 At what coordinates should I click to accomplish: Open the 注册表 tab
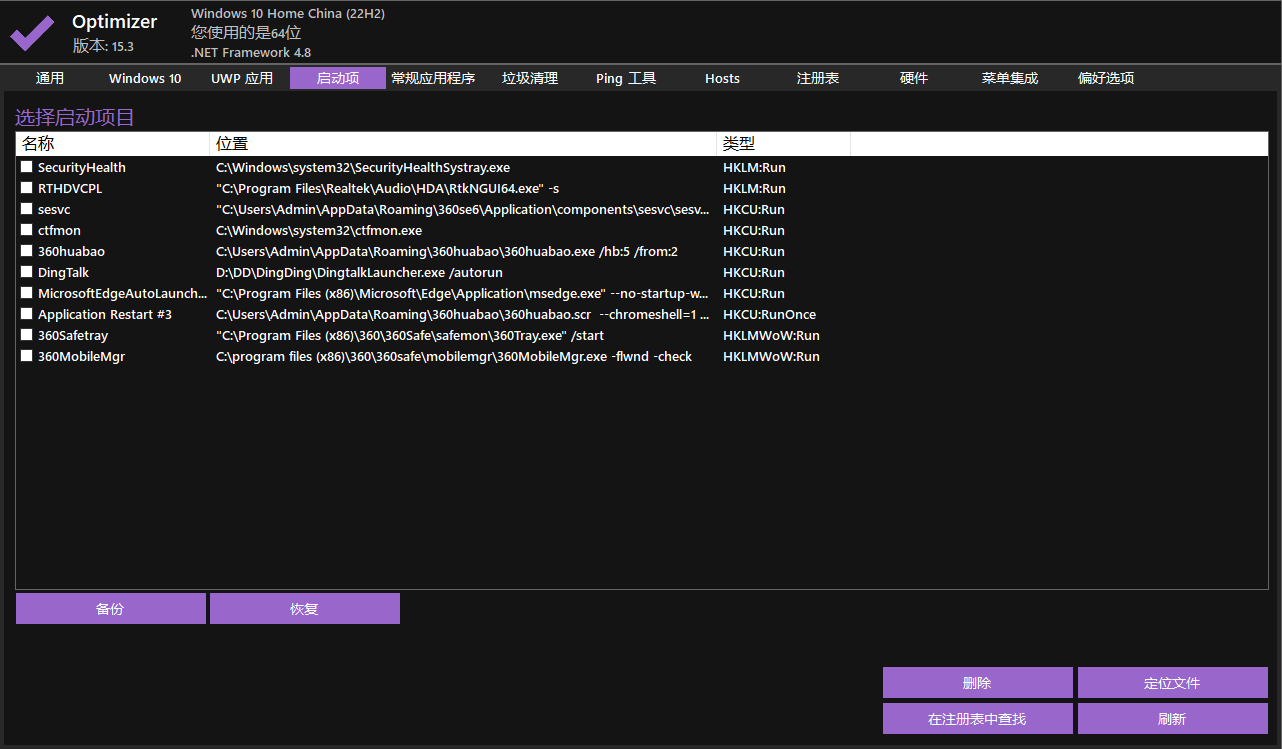pos(817,77)
